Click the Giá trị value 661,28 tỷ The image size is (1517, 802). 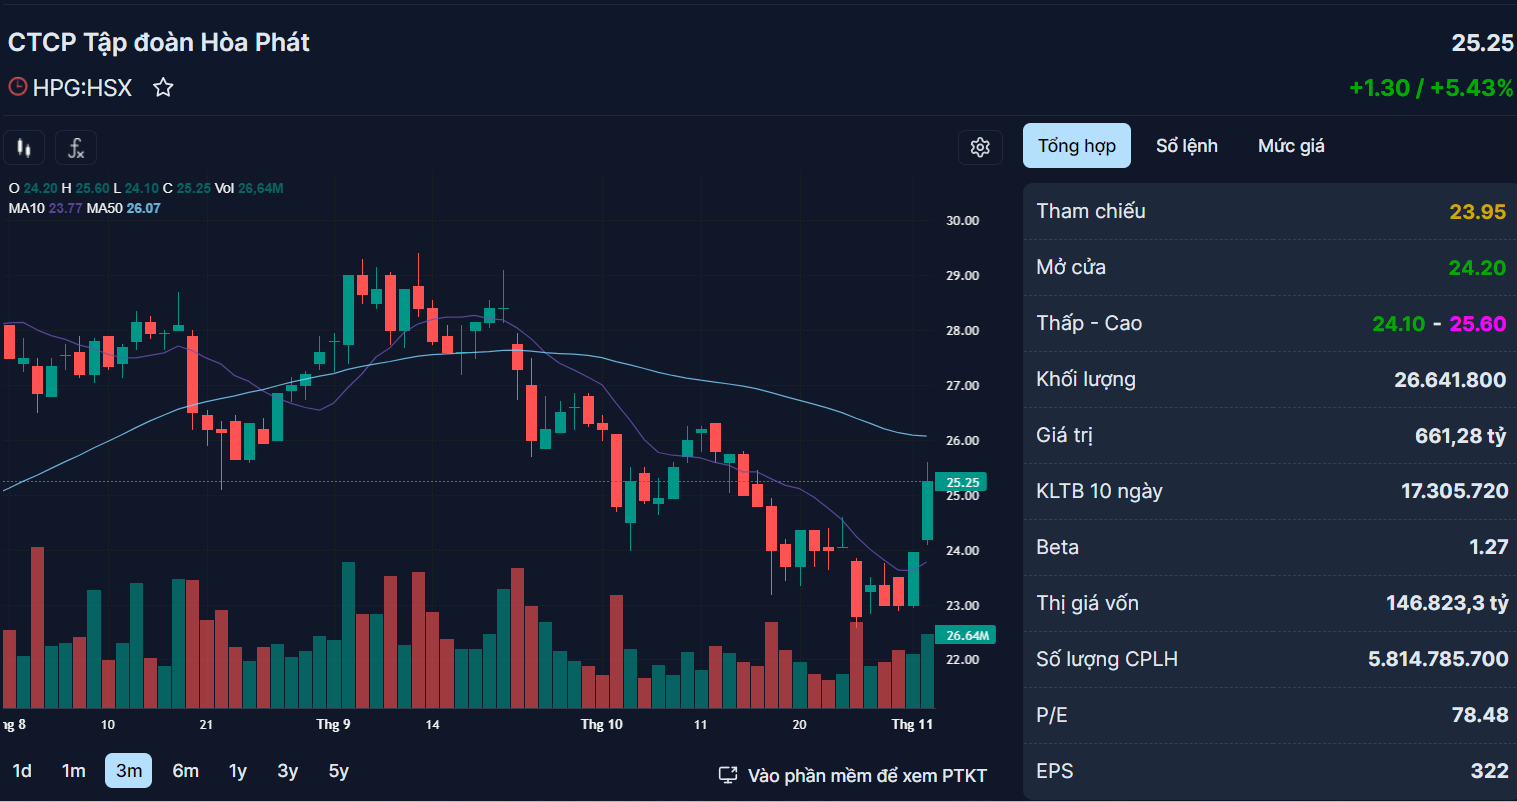(x=1460, y=436)
